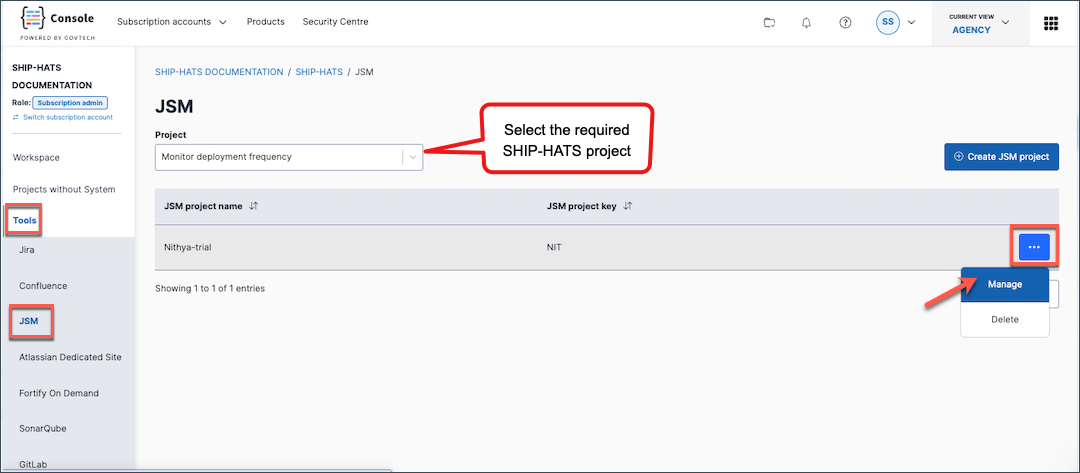Image resolution: width=1080 pixels, height=473 pixels.
Task: Open the Products menu
Action: pyautogui.click(x=265, y=21)
